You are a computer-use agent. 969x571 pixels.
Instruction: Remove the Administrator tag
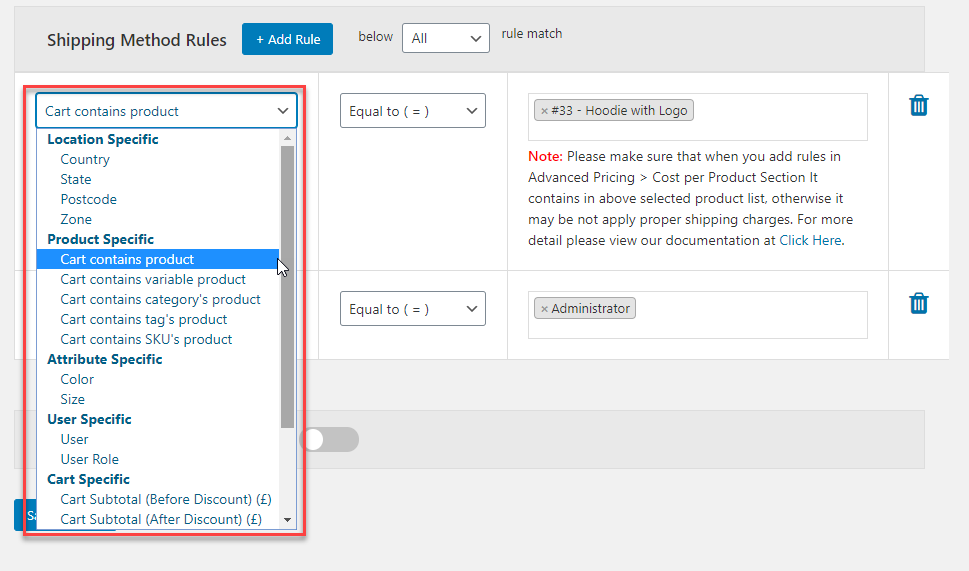click(544, 309)
